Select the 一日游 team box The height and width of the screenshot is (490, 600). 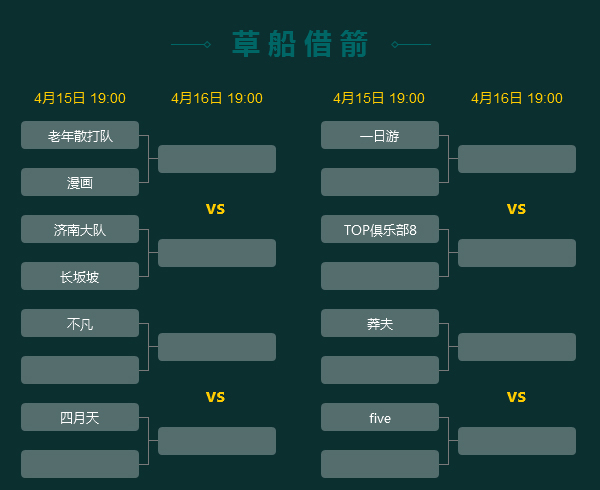point(380,135)
